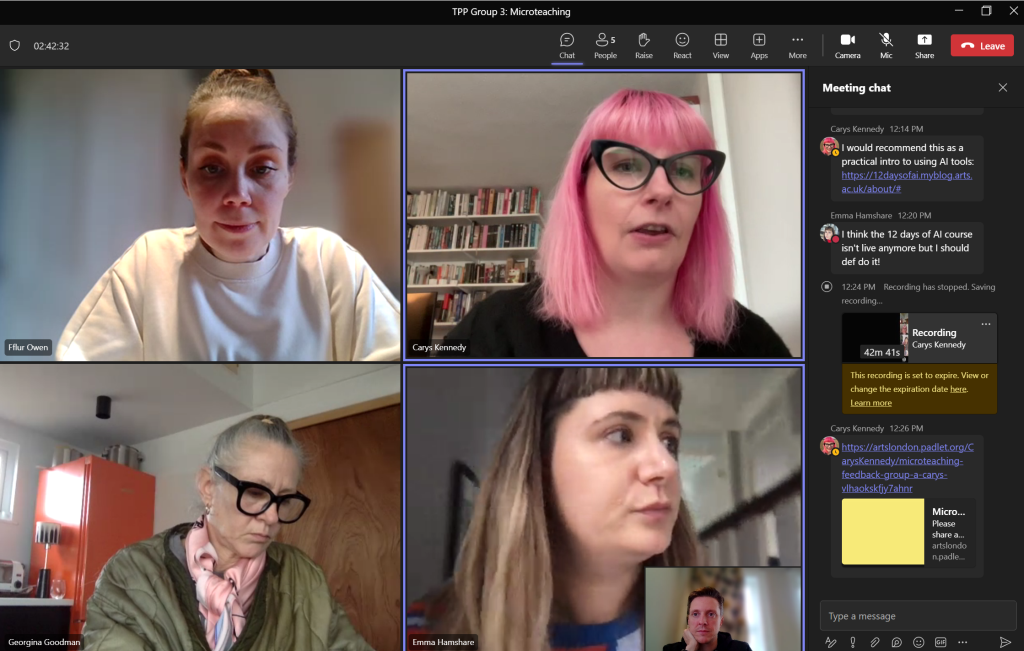This screenshot has width=1024, height=651.
Task: Click the shield meeting security icon
Action: click(x=14, y=46)
